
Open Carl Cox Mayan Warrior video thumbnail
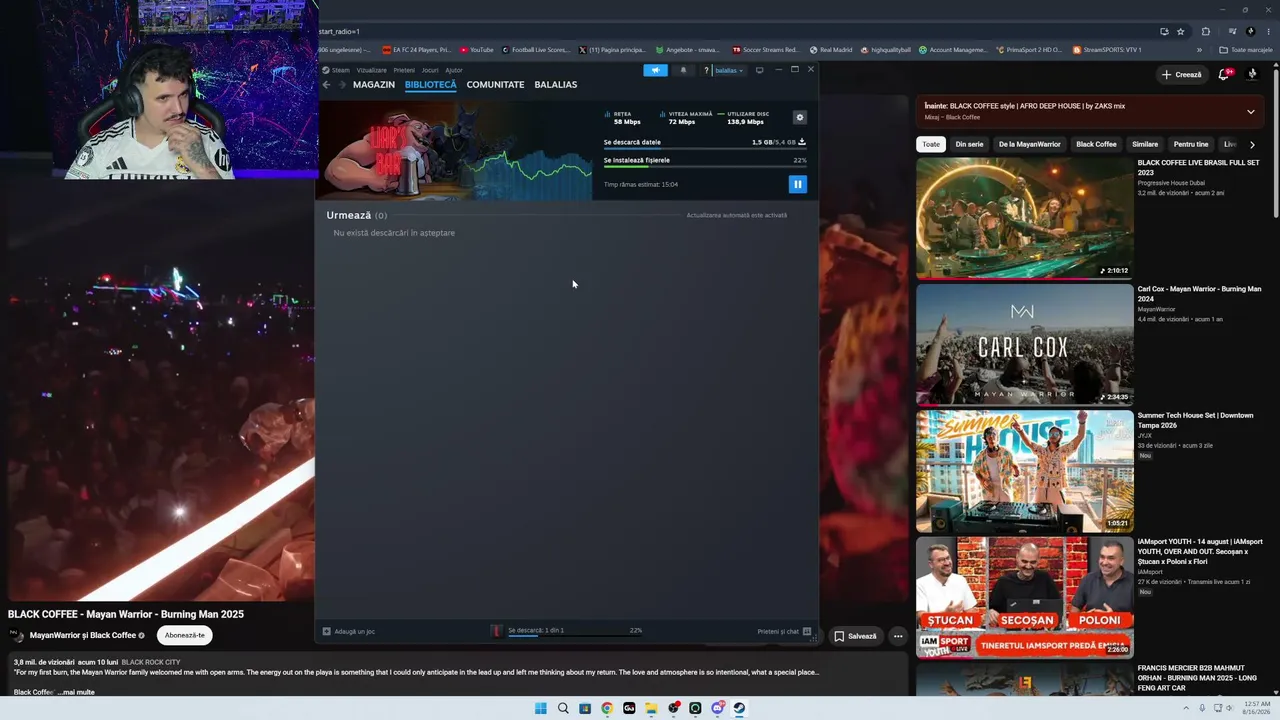(1025, 345)
